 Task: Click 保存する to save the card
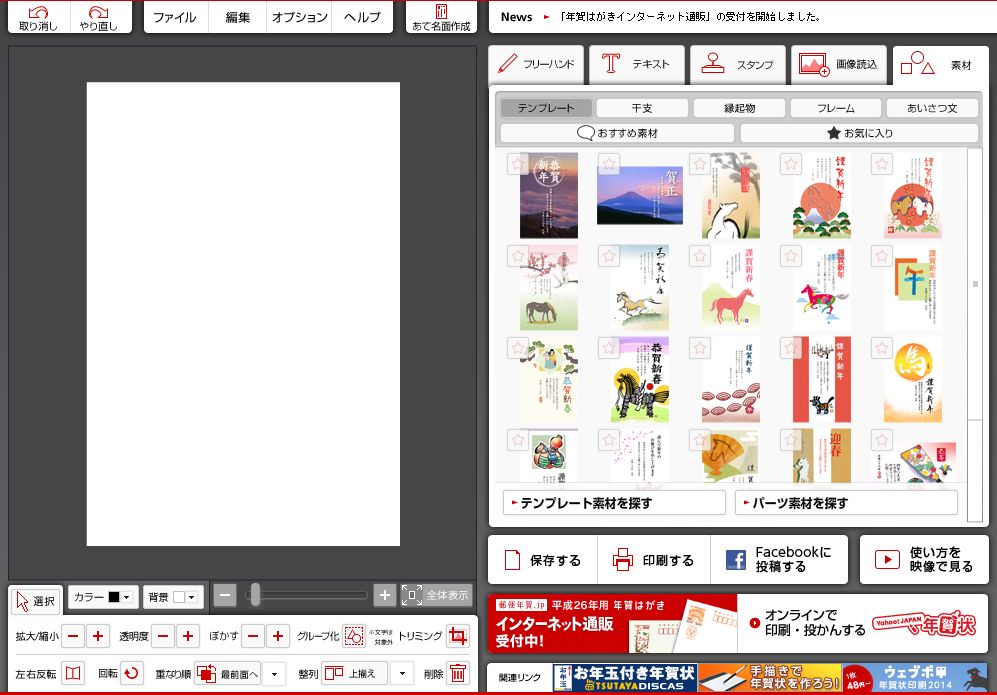pos(543,560)
